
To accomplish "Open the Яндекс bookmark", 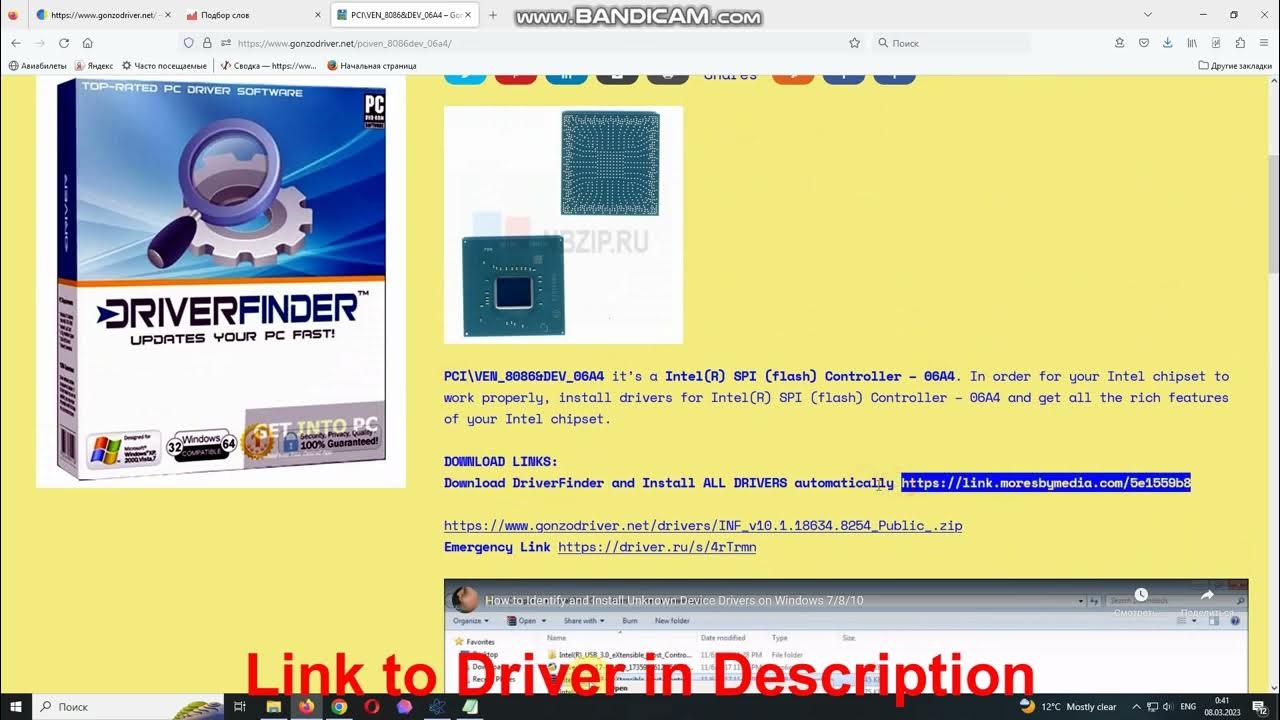I will pos(94,65).
